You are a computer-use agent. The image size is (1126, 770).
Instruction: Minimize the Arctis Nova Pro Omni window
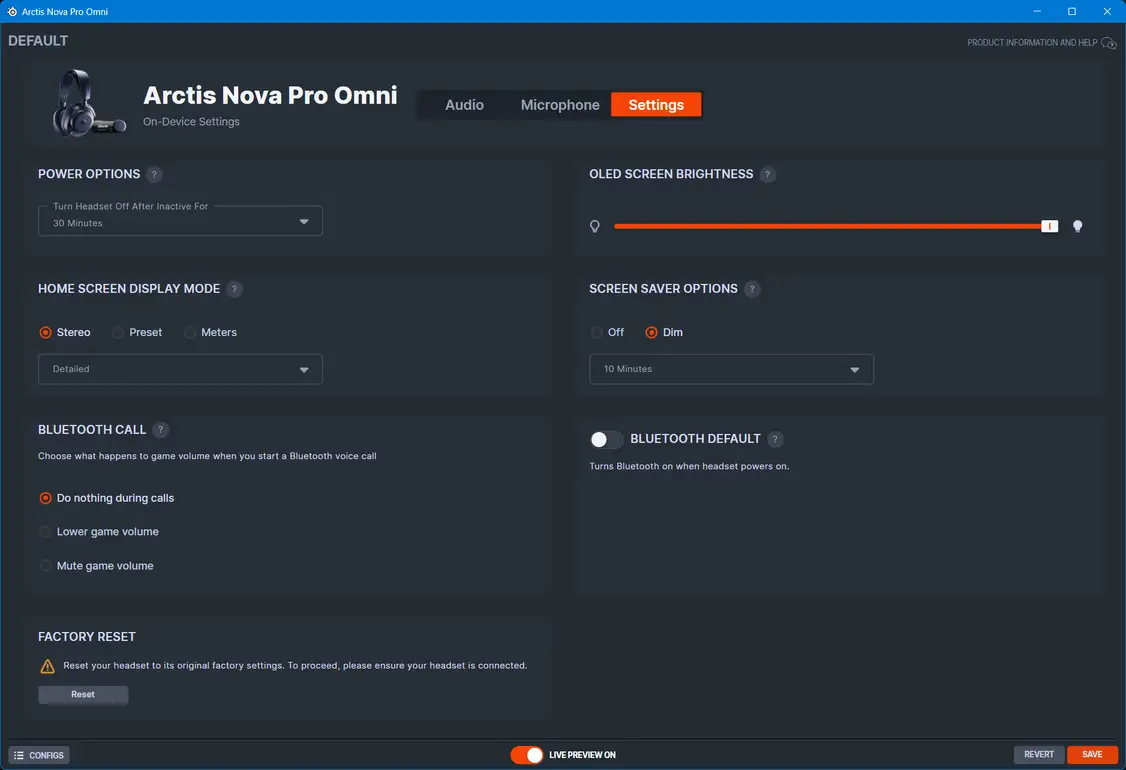tap(1037, 11)
